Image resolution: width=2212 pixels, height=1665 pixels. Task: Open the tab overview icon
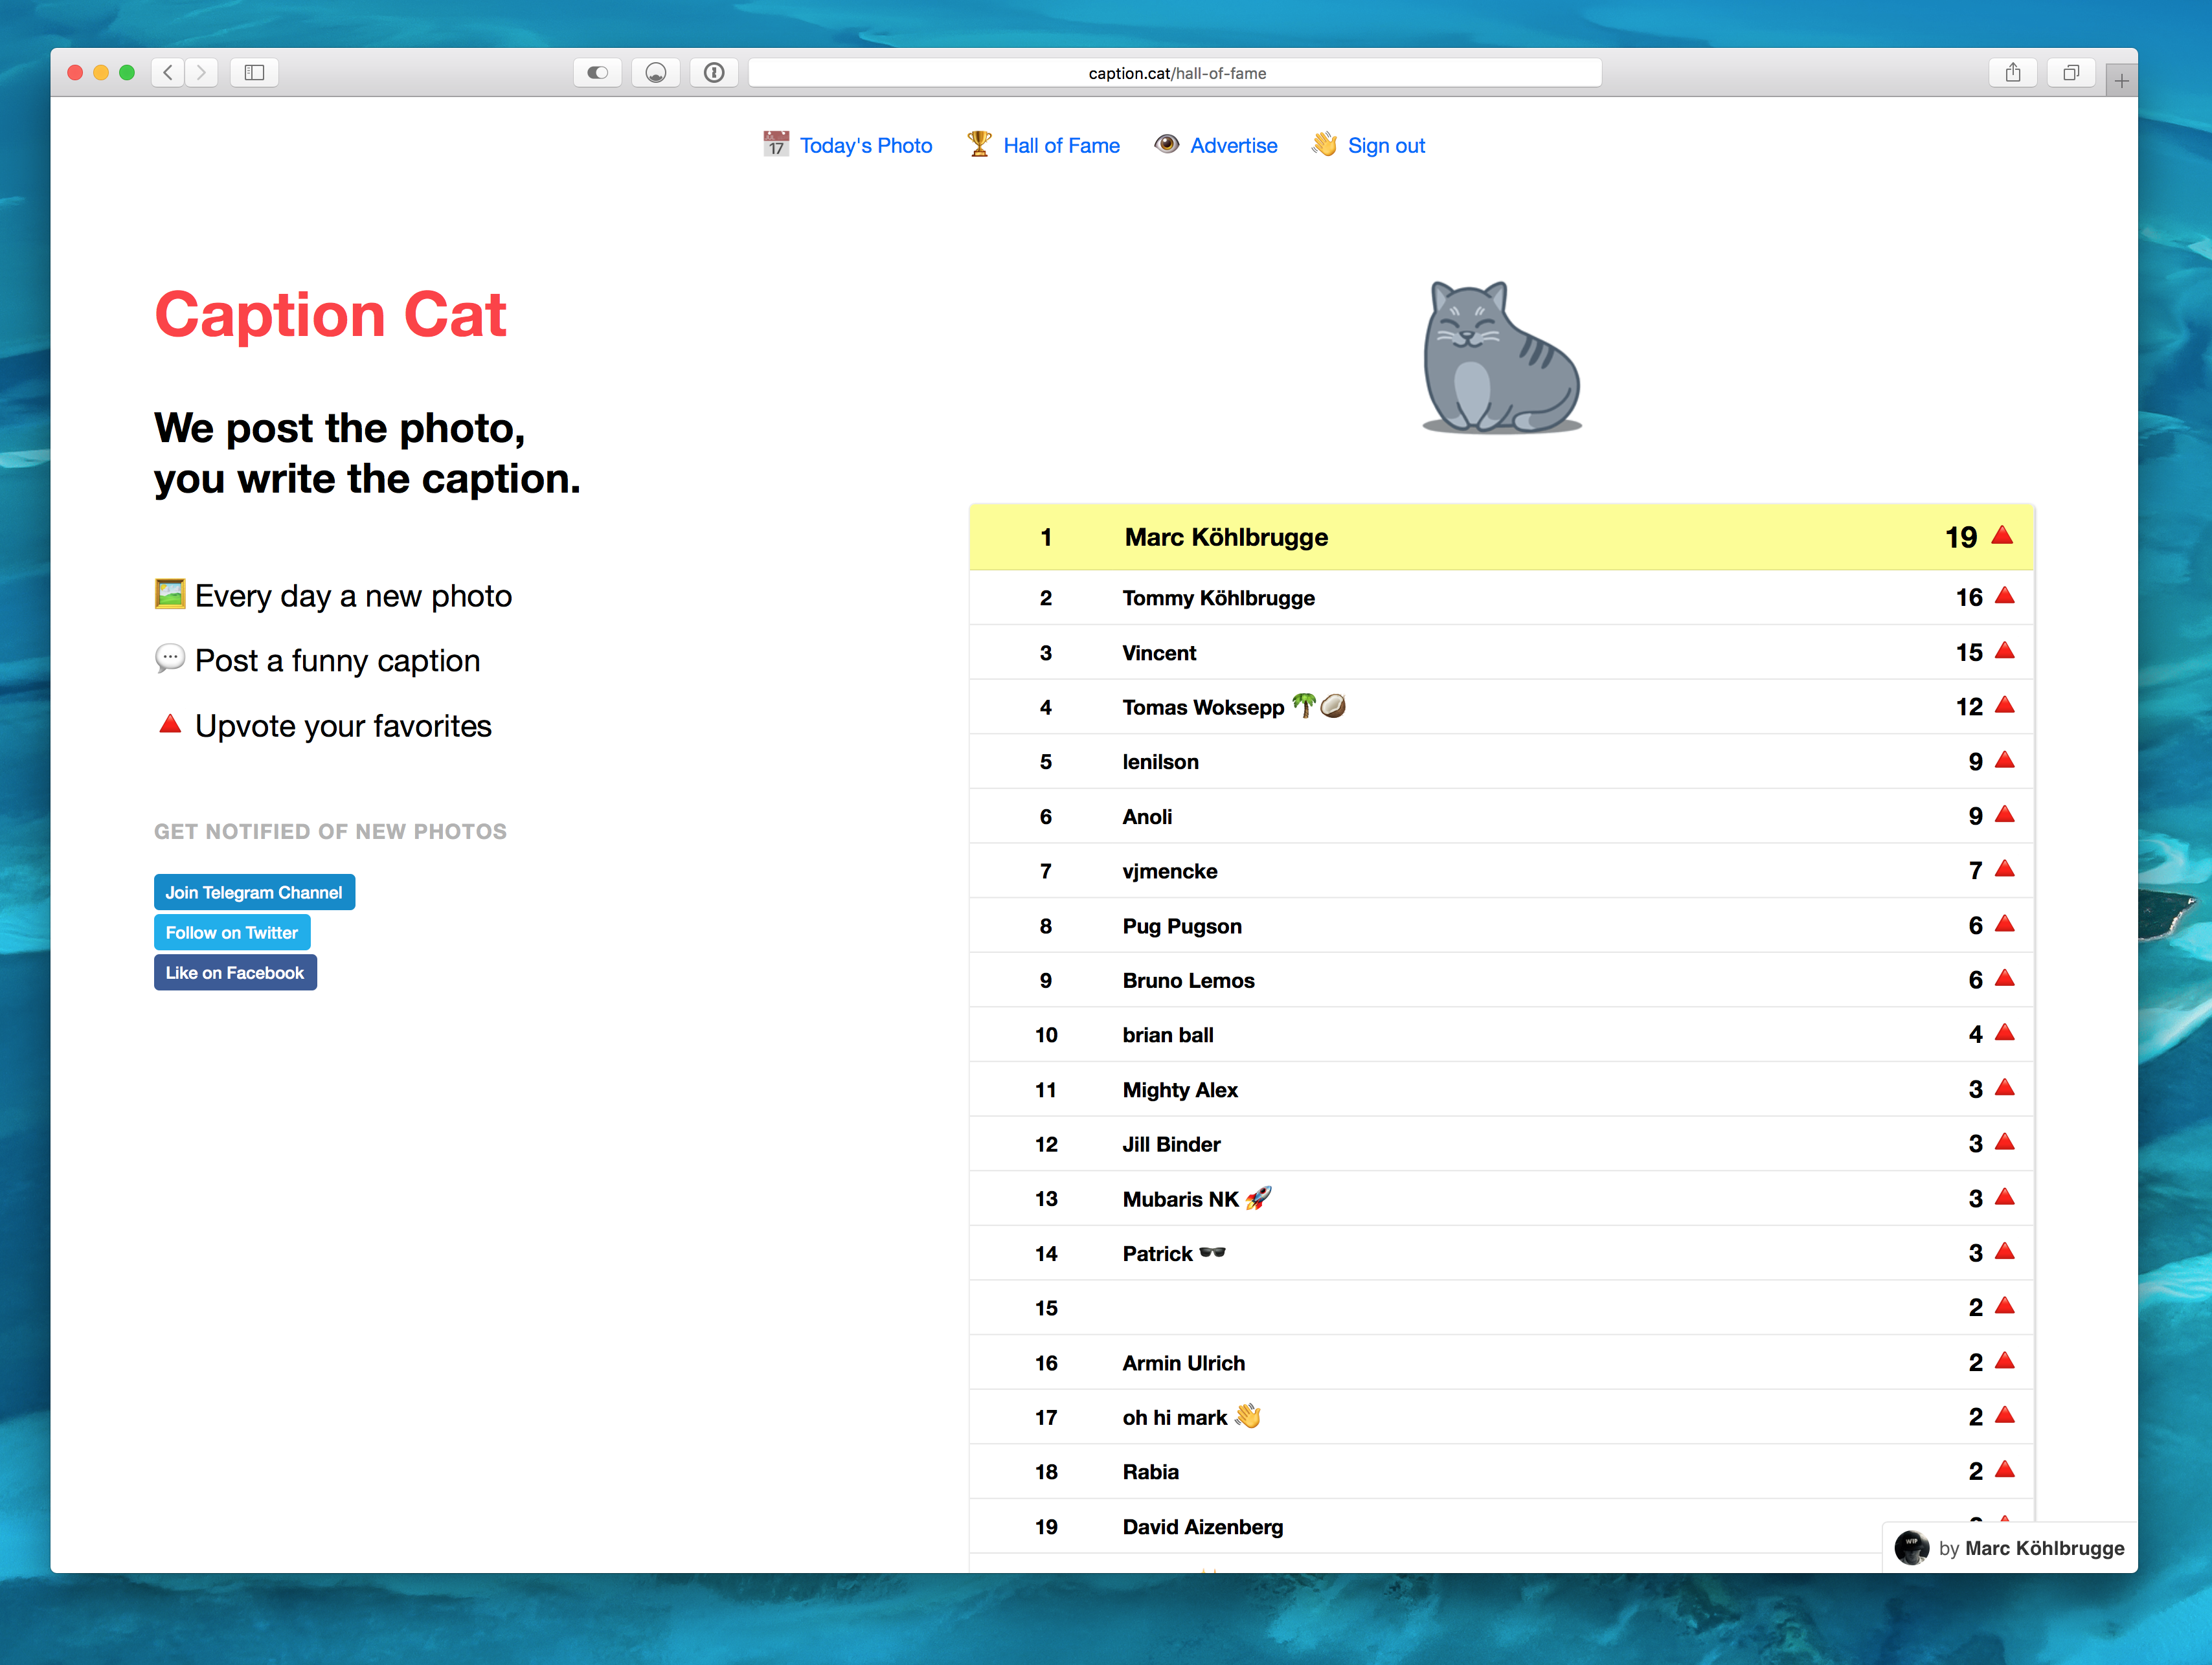(x=2070, y=72)
